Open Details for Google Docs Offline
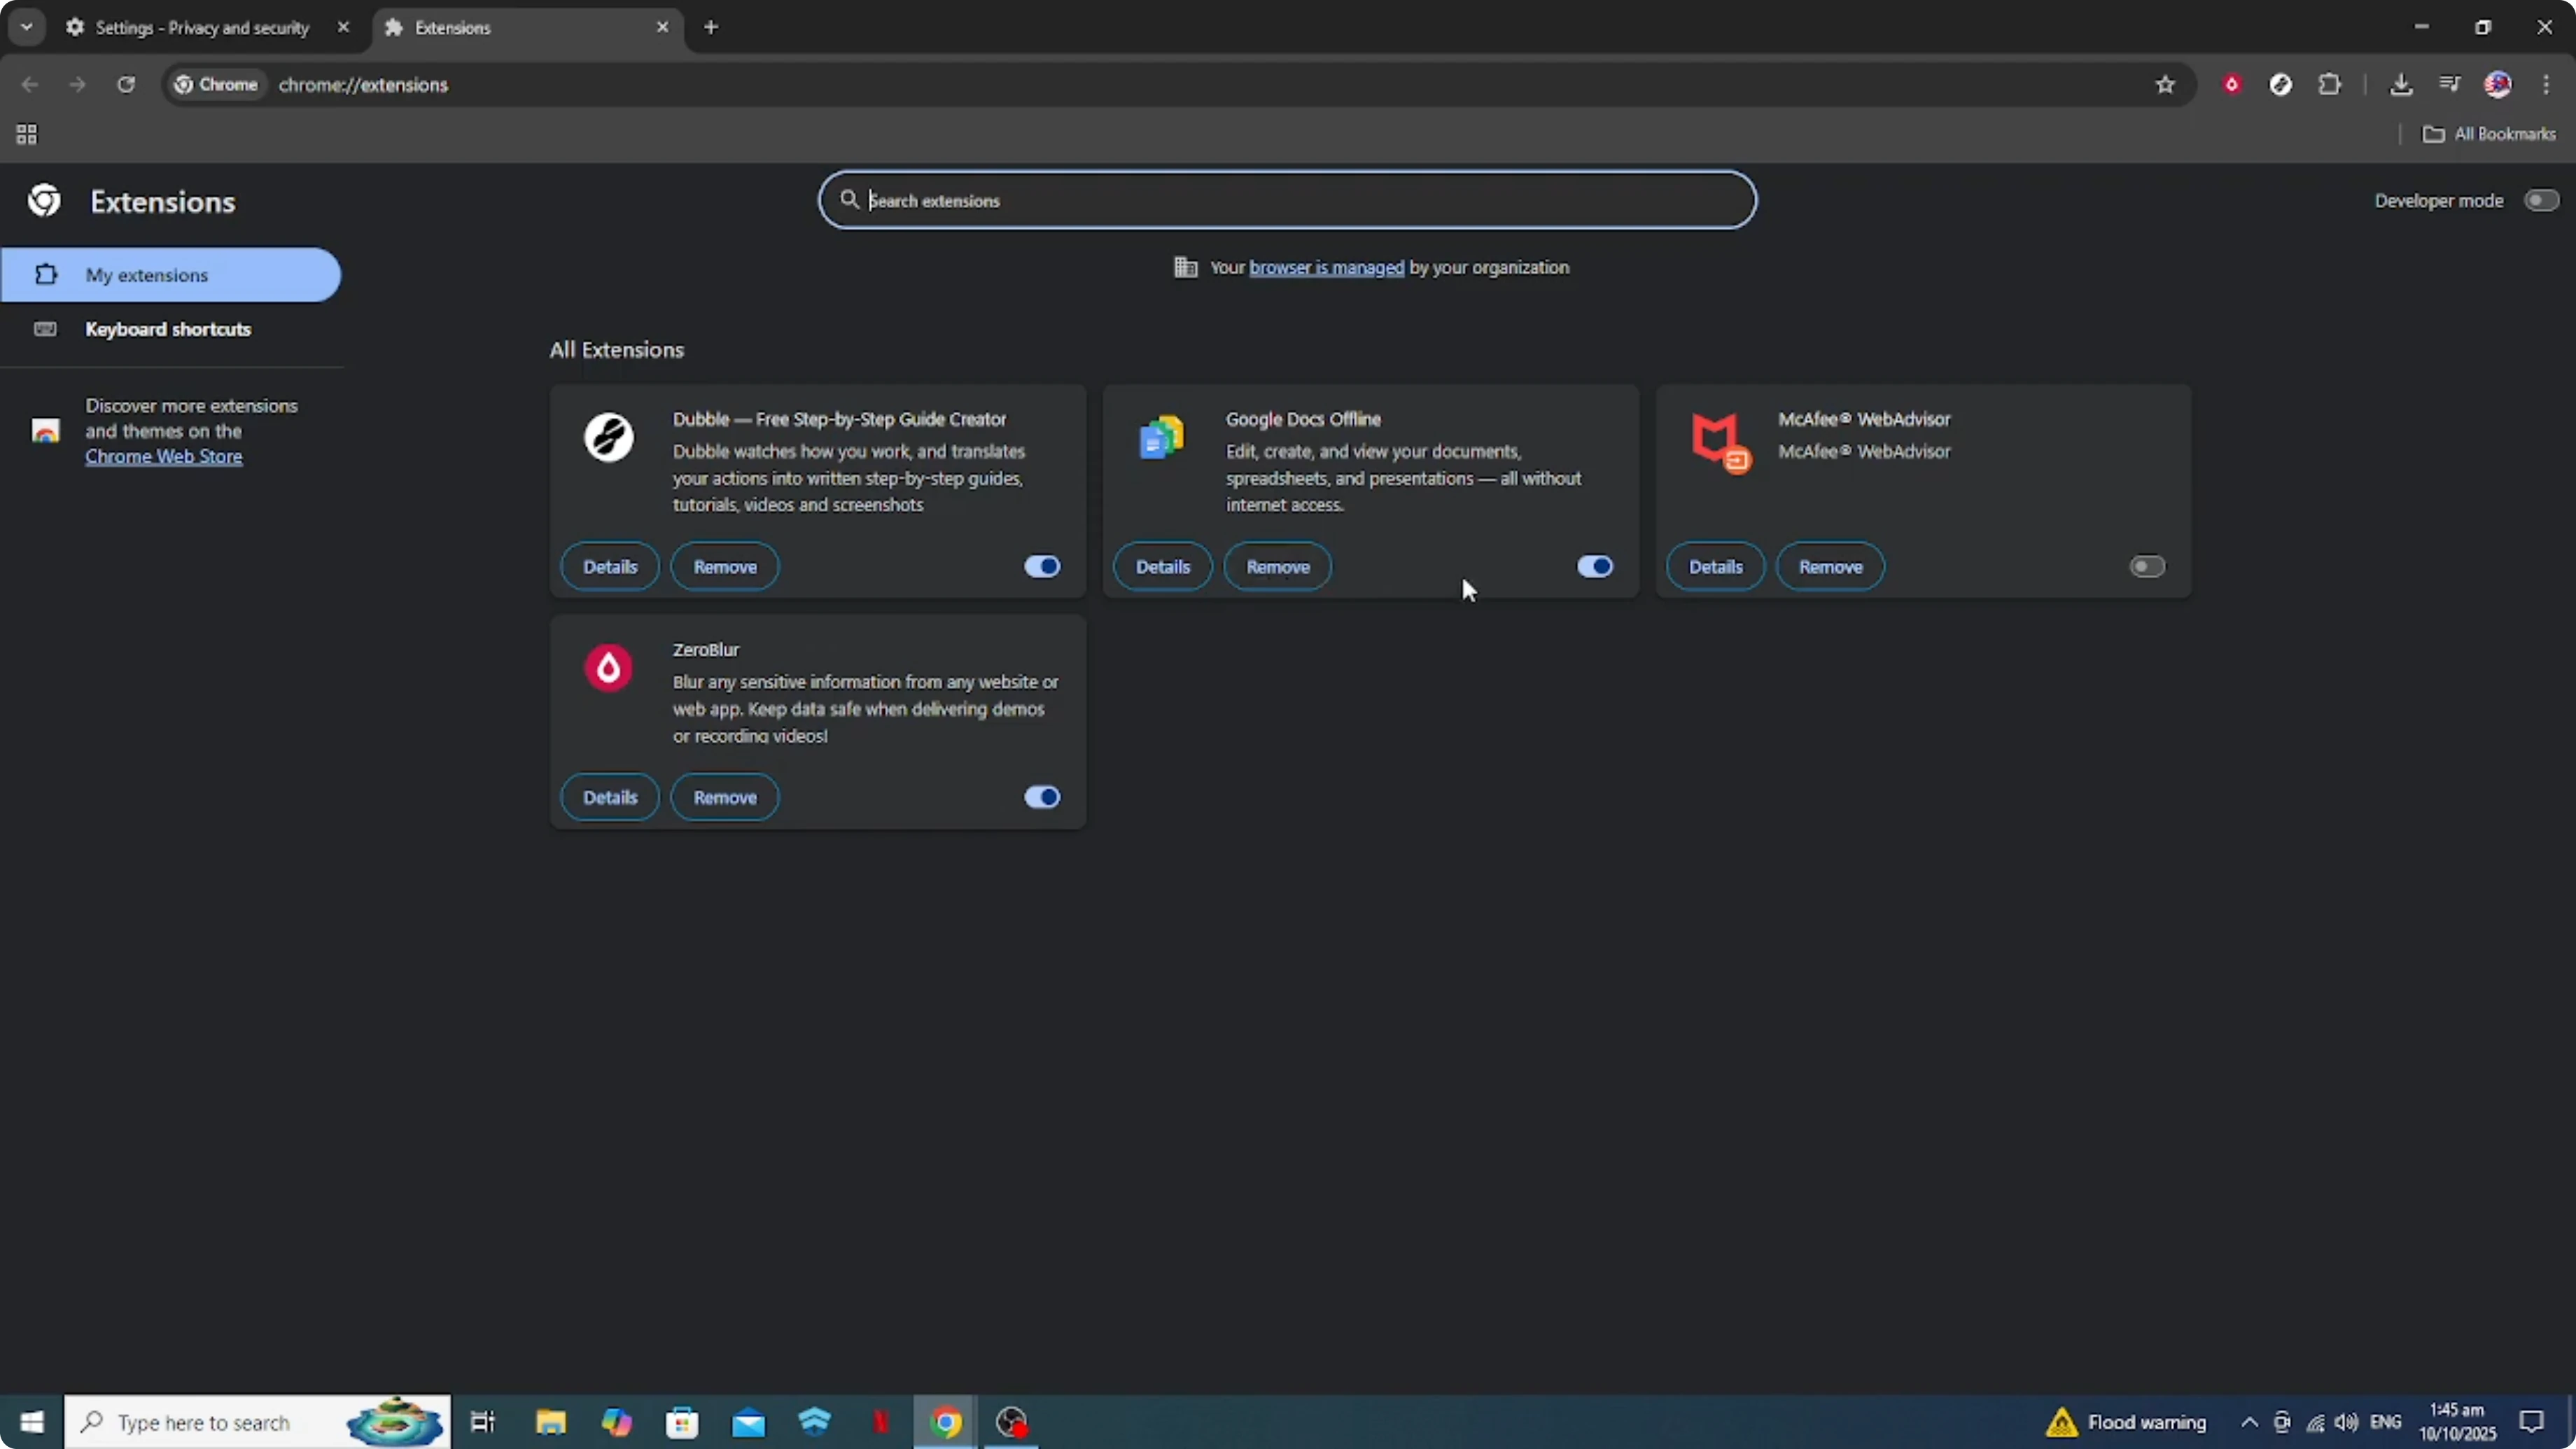This screenshot has width=2576, height=1449. [1162, 566]
